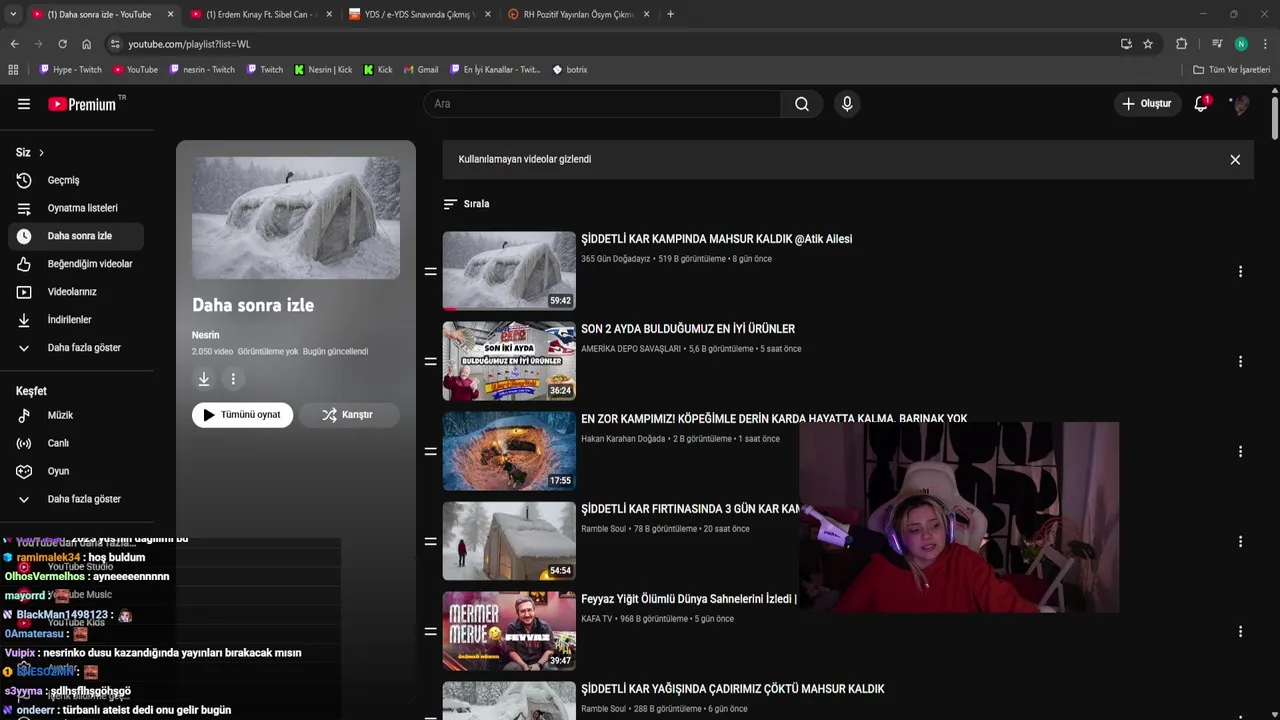This screenshot has width=1280, height=720.
Task: Expand Daha fazla göster under Keşfet
Action: (x=76, y=499)
